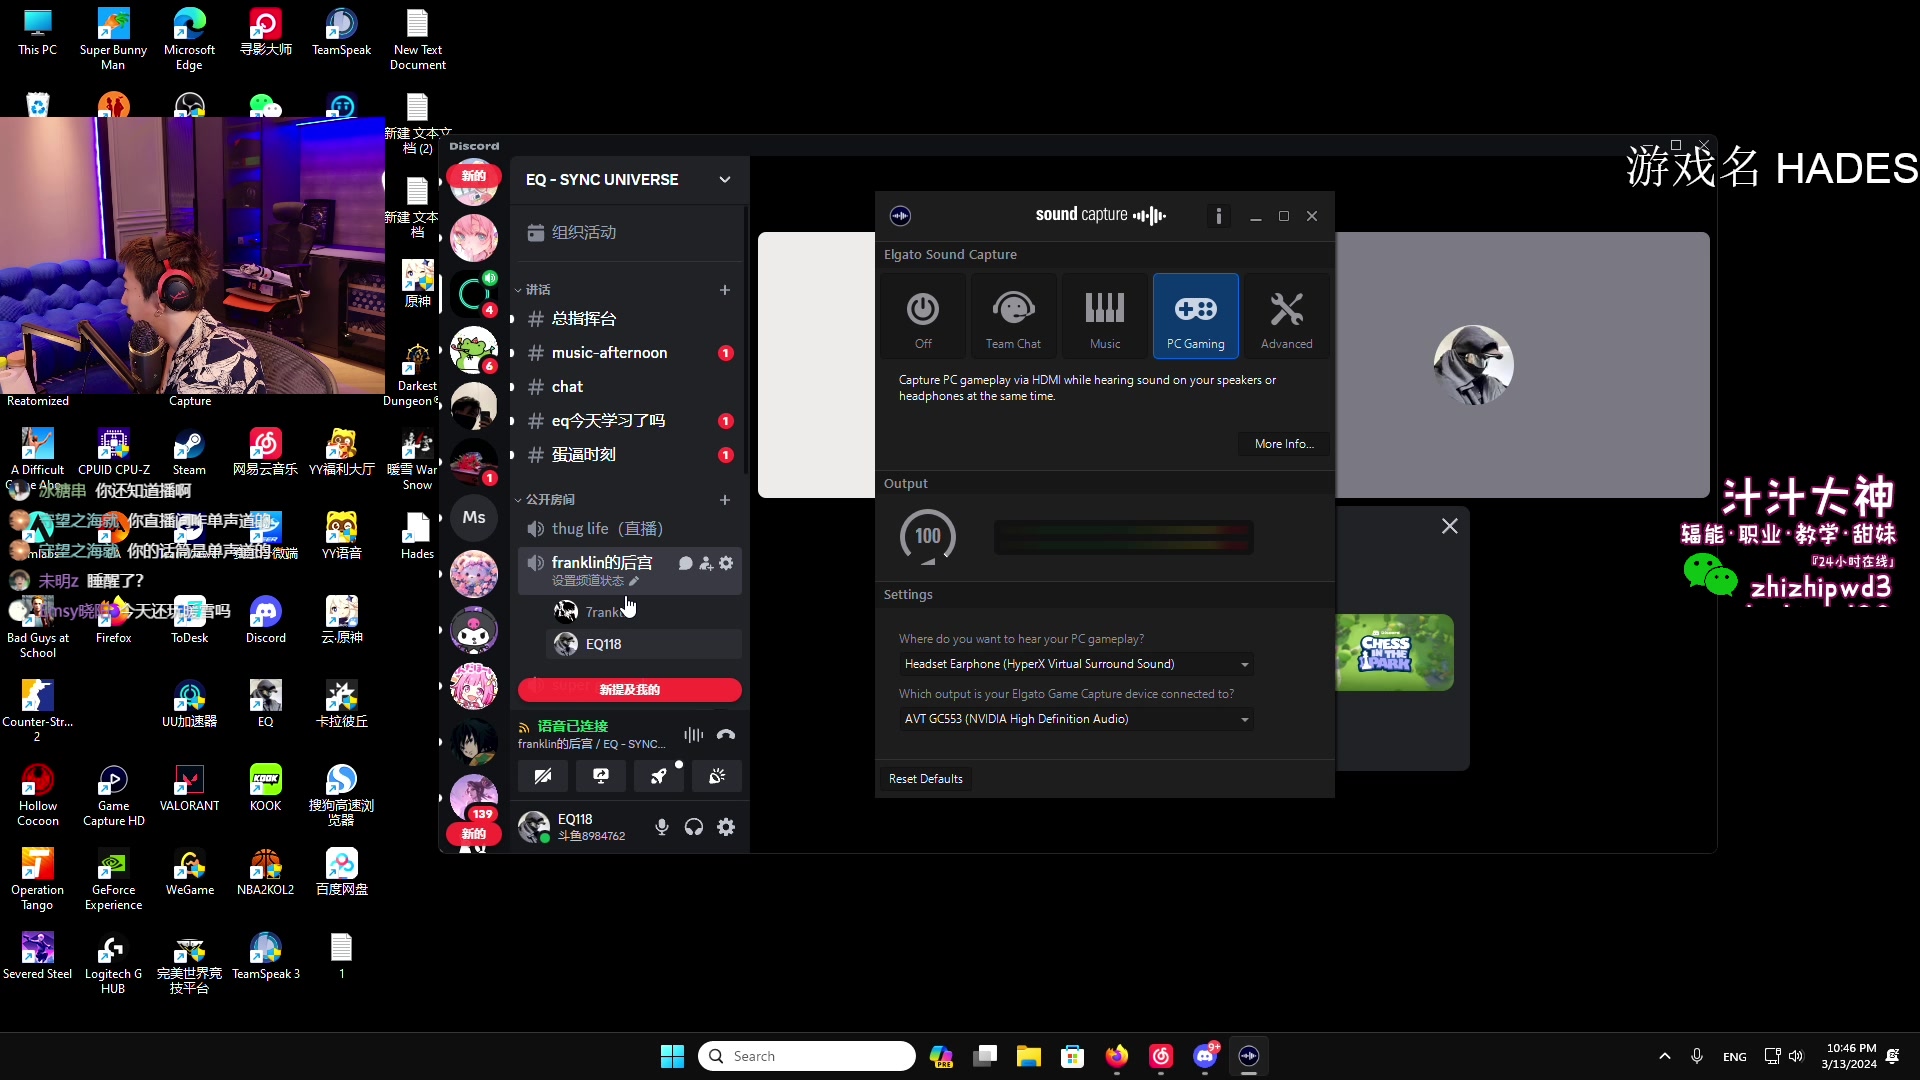Click 设置频道状态 edit pencil
This screenshot has height=1080, width=1920.
click(x=634, y=581)
